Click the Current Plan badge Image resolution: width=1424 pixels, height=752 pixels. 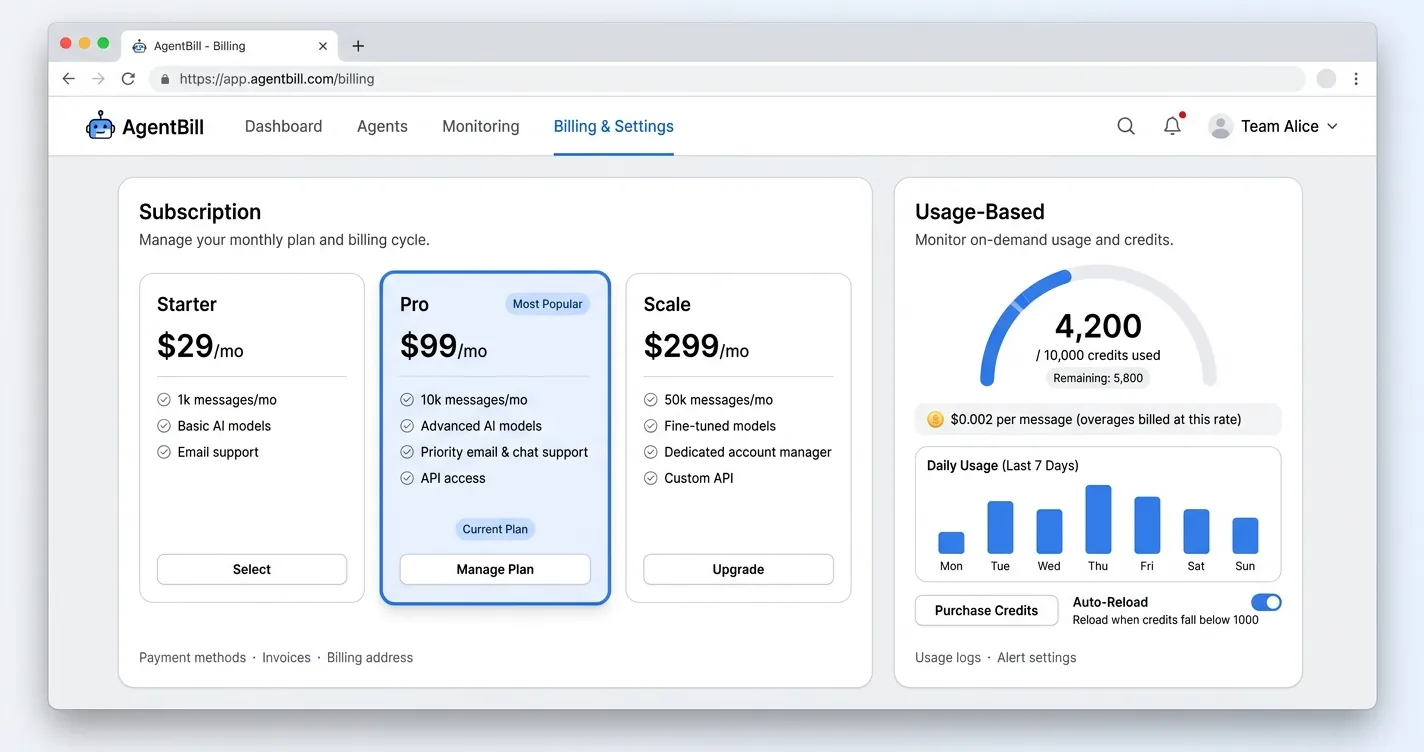pos(495,529)
